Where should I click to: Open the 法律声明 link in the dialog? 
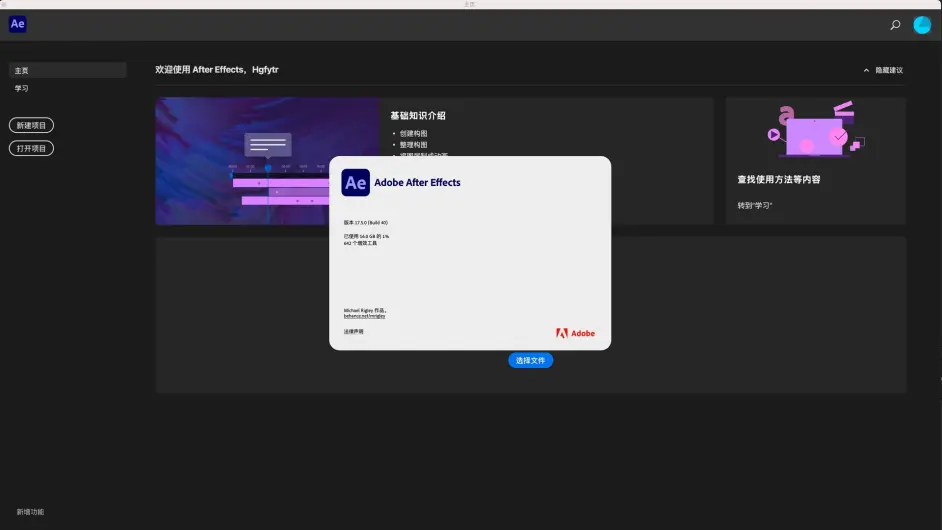(353, 332)
